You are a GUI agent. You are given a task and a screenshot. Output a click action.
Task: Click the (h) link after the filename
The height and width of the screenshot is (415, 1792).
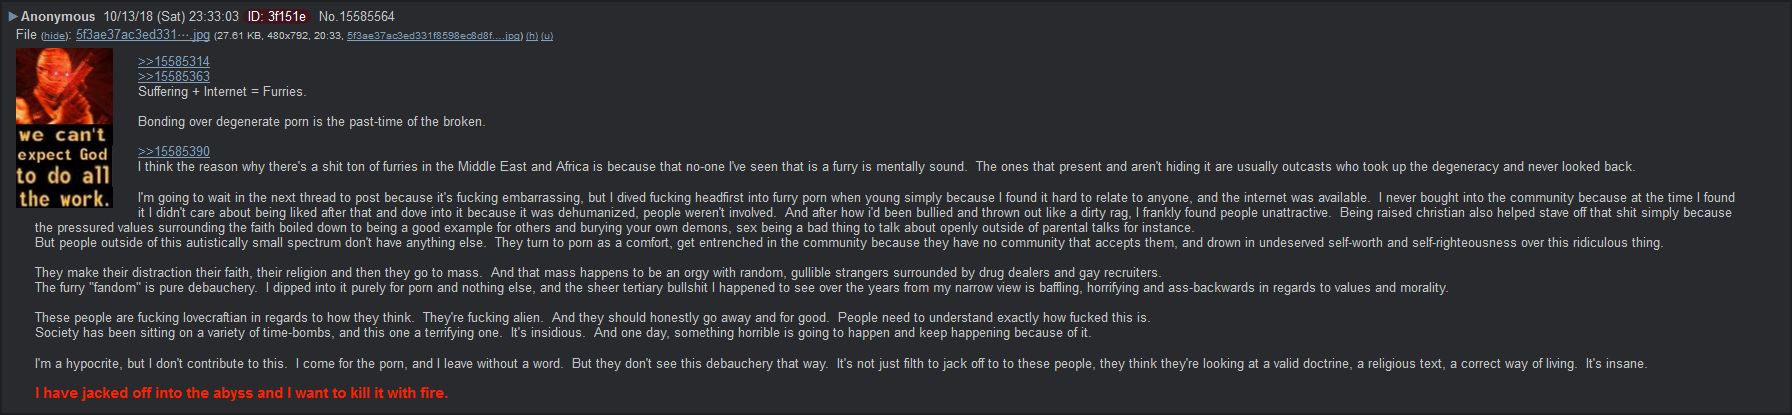coord(532,36)
